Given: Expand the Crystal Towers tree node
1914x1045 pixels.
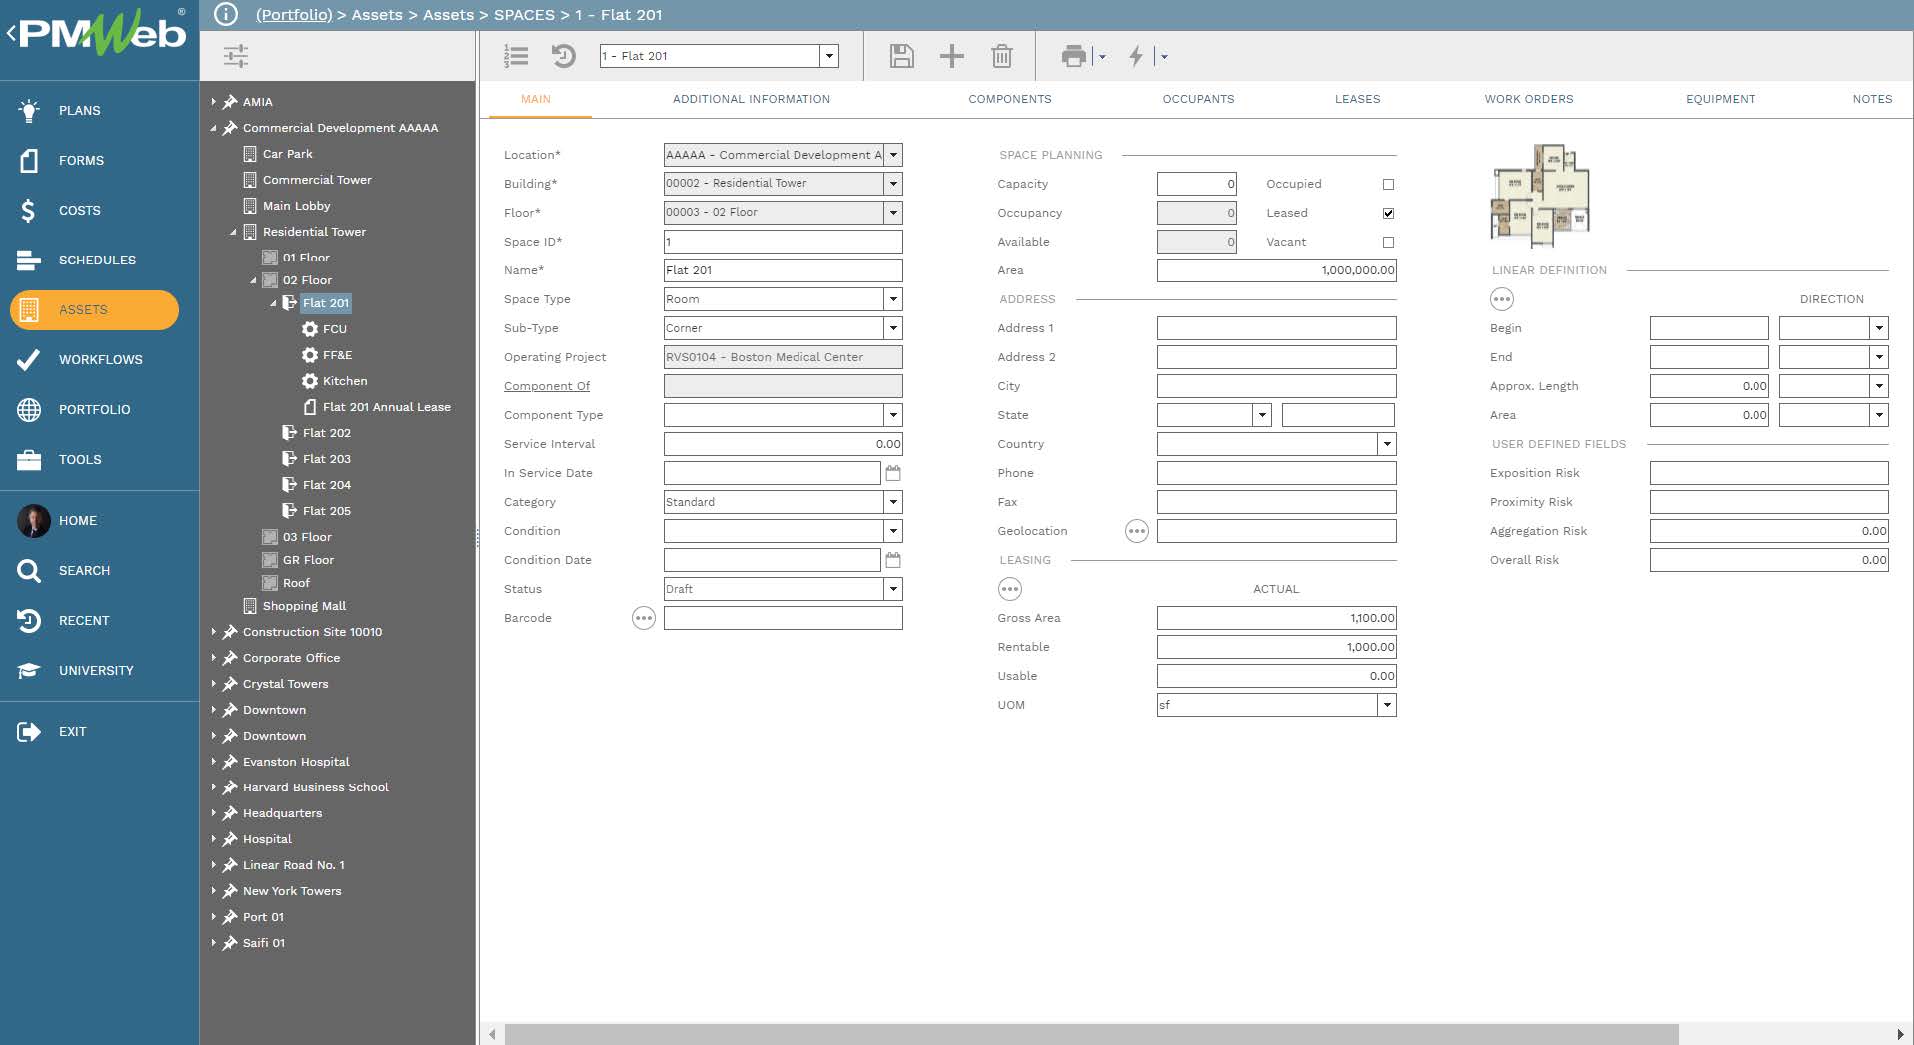Looking at the screenshot, I should [213, 684].
